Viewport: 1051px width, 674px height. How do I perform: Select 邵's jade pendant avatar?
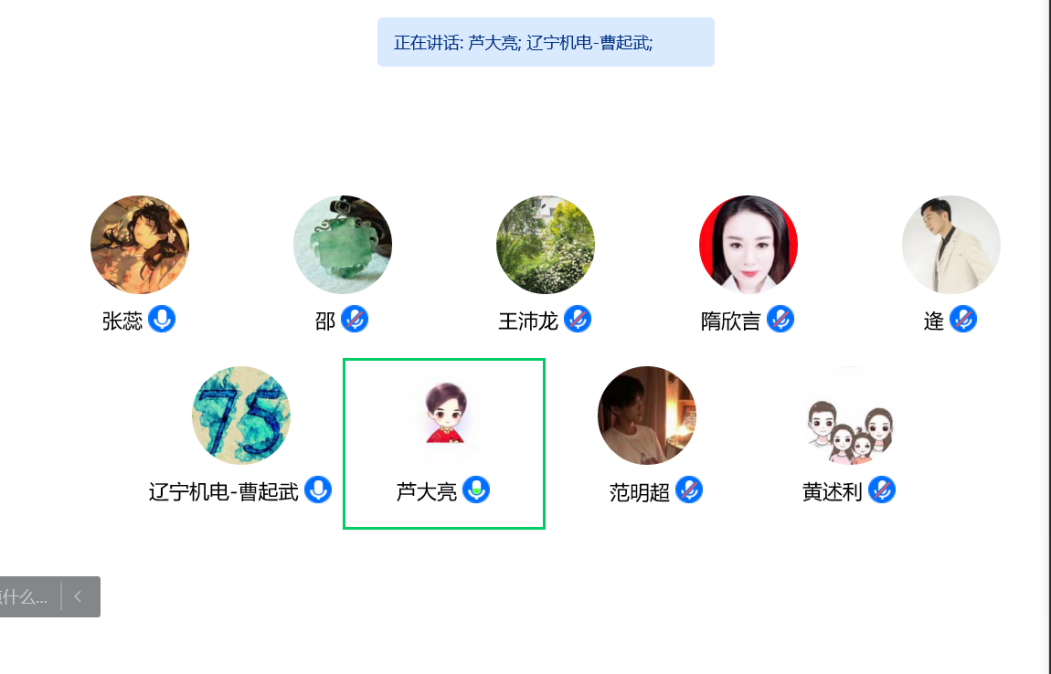343,245
